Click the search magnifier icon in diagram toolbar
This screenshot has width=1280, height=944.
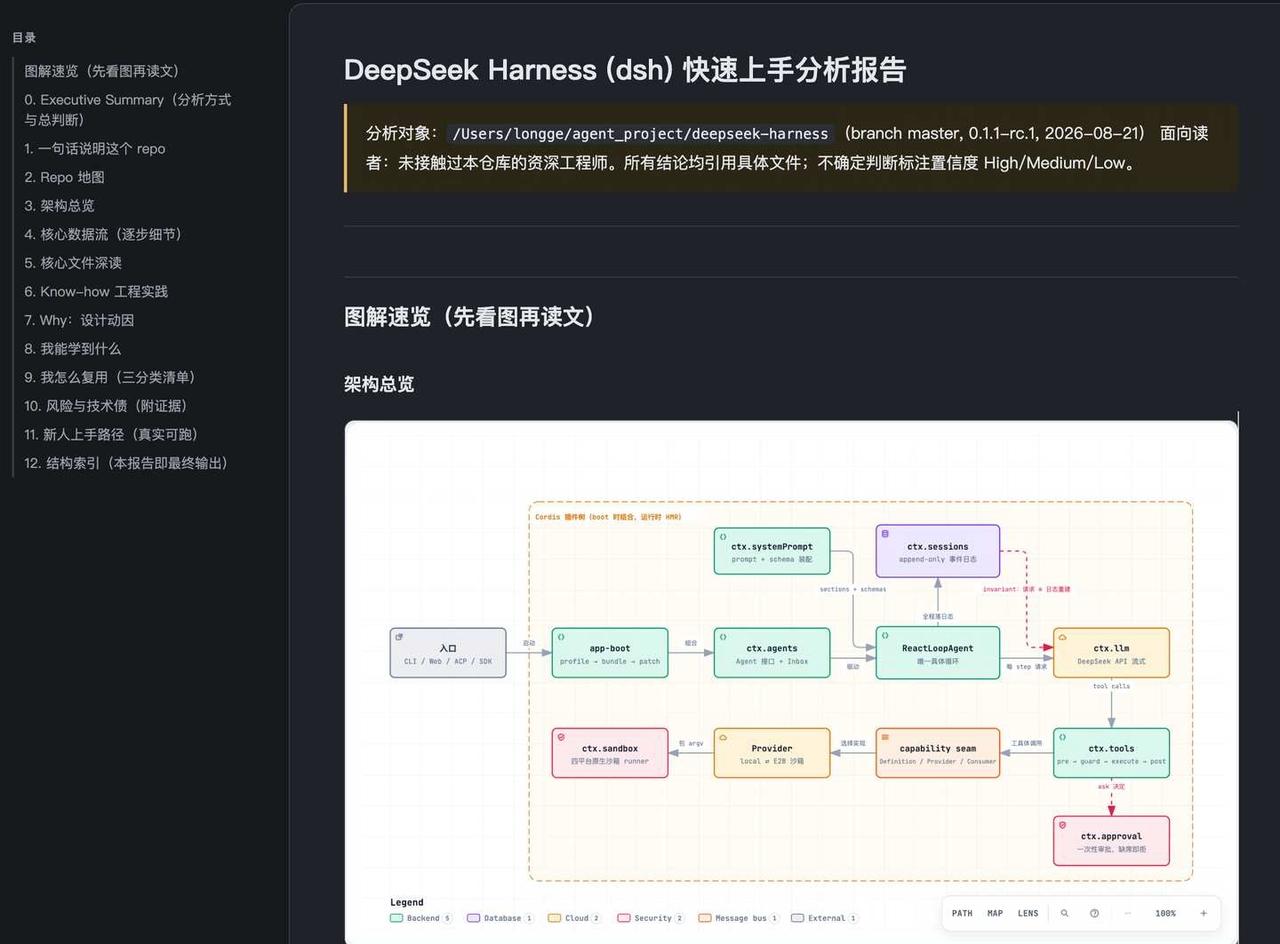click(x=1064, y=913)
